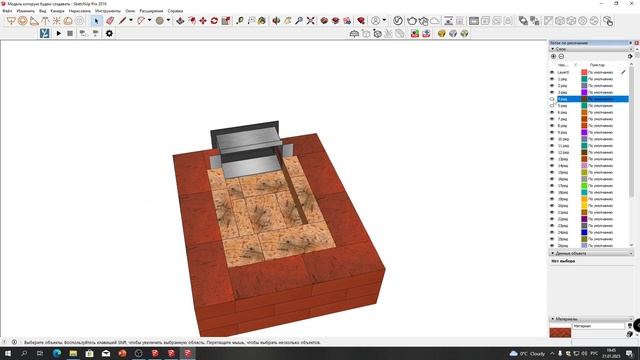
Task: Collapse the Материалы section
Action: coord(553,319)
